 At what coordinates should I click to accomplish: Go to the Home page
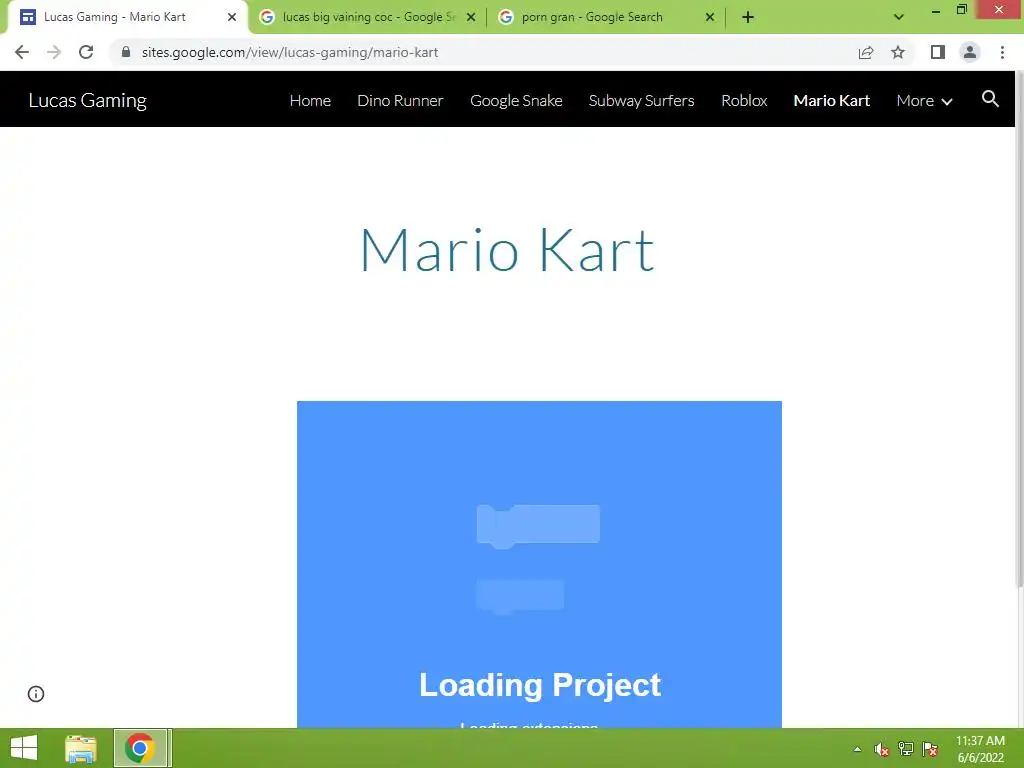tap(310, 101)
